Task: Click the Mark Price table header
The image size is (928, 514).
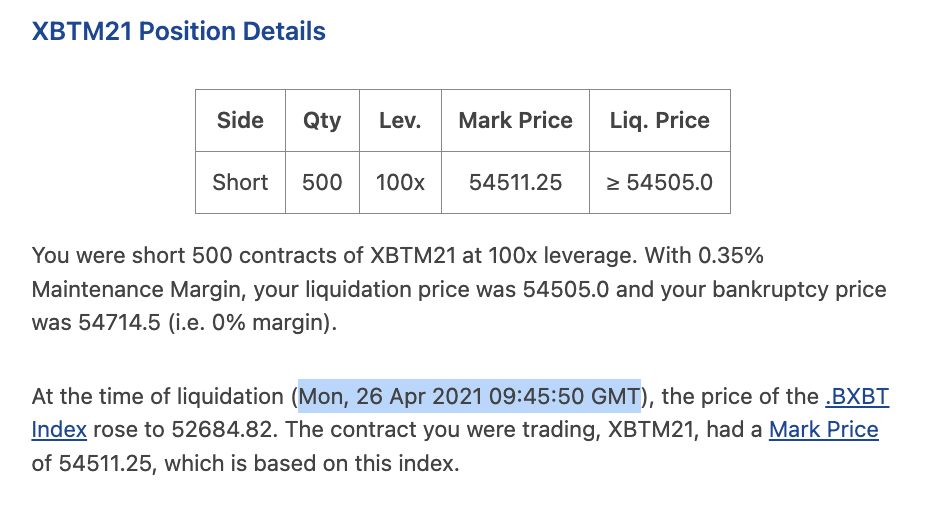Action: [515, 121]
